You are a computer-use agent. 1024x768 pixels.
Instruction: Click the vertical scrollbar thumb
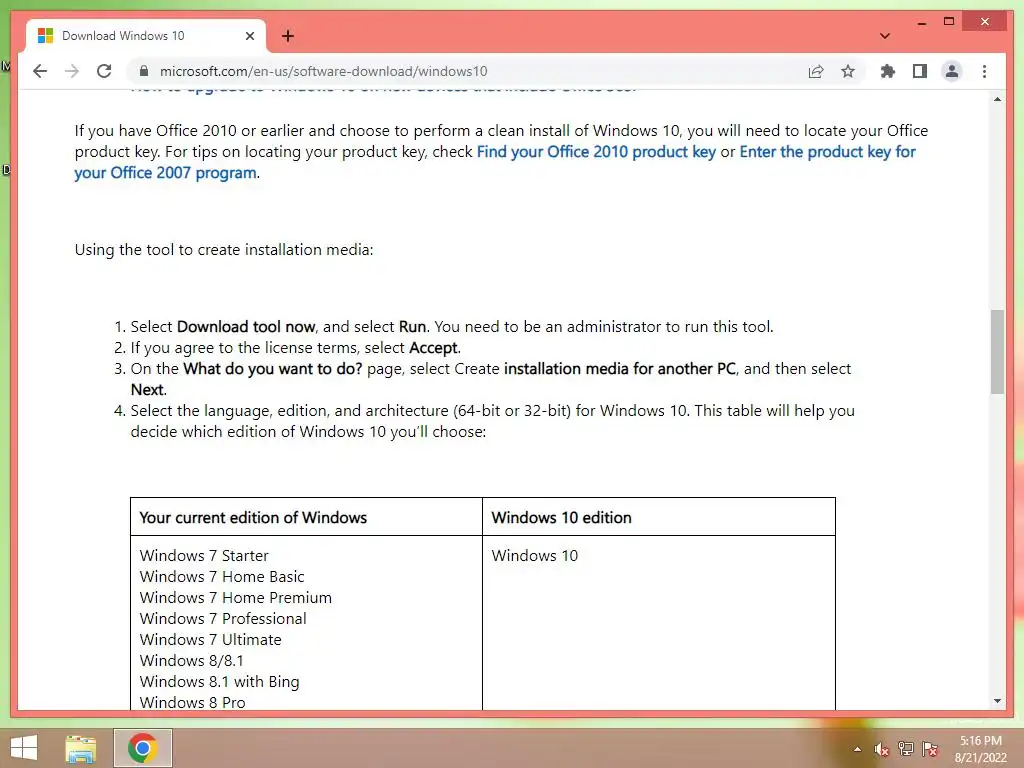pyautogui.click(x=997, y=351)
